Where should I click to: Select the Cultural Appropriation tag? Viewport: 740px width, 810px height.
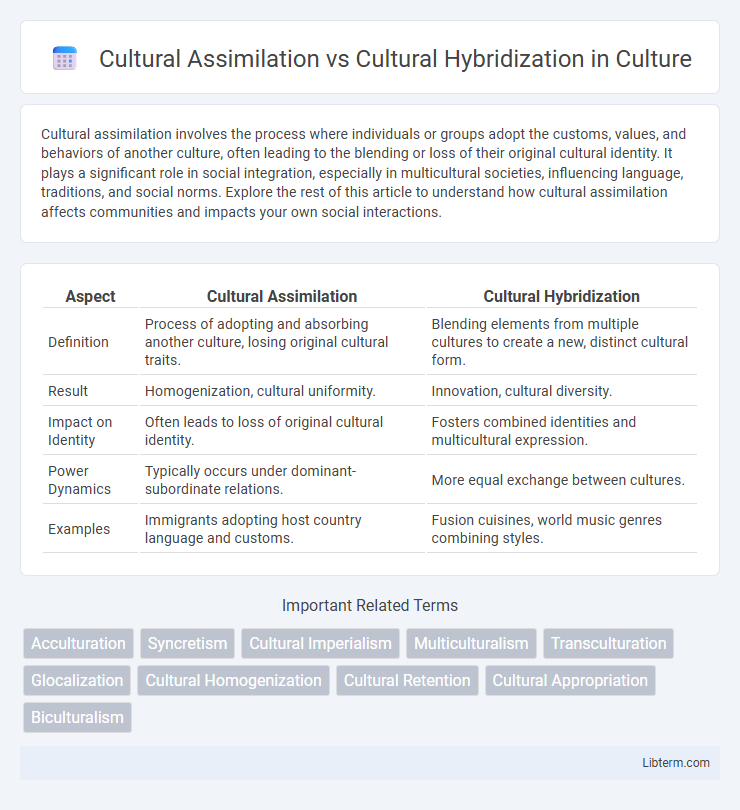tap(570, 680)
